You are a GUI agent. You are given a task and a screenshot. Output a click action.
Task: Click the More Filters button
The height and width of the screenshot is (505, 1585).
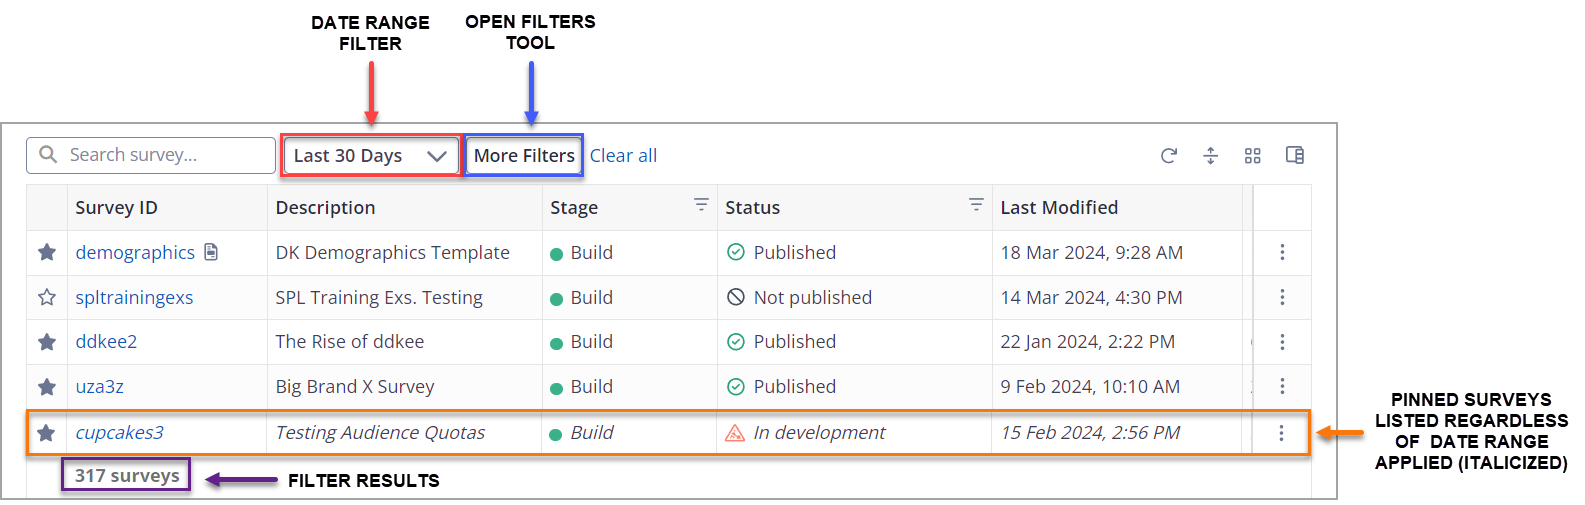[524, 155]
